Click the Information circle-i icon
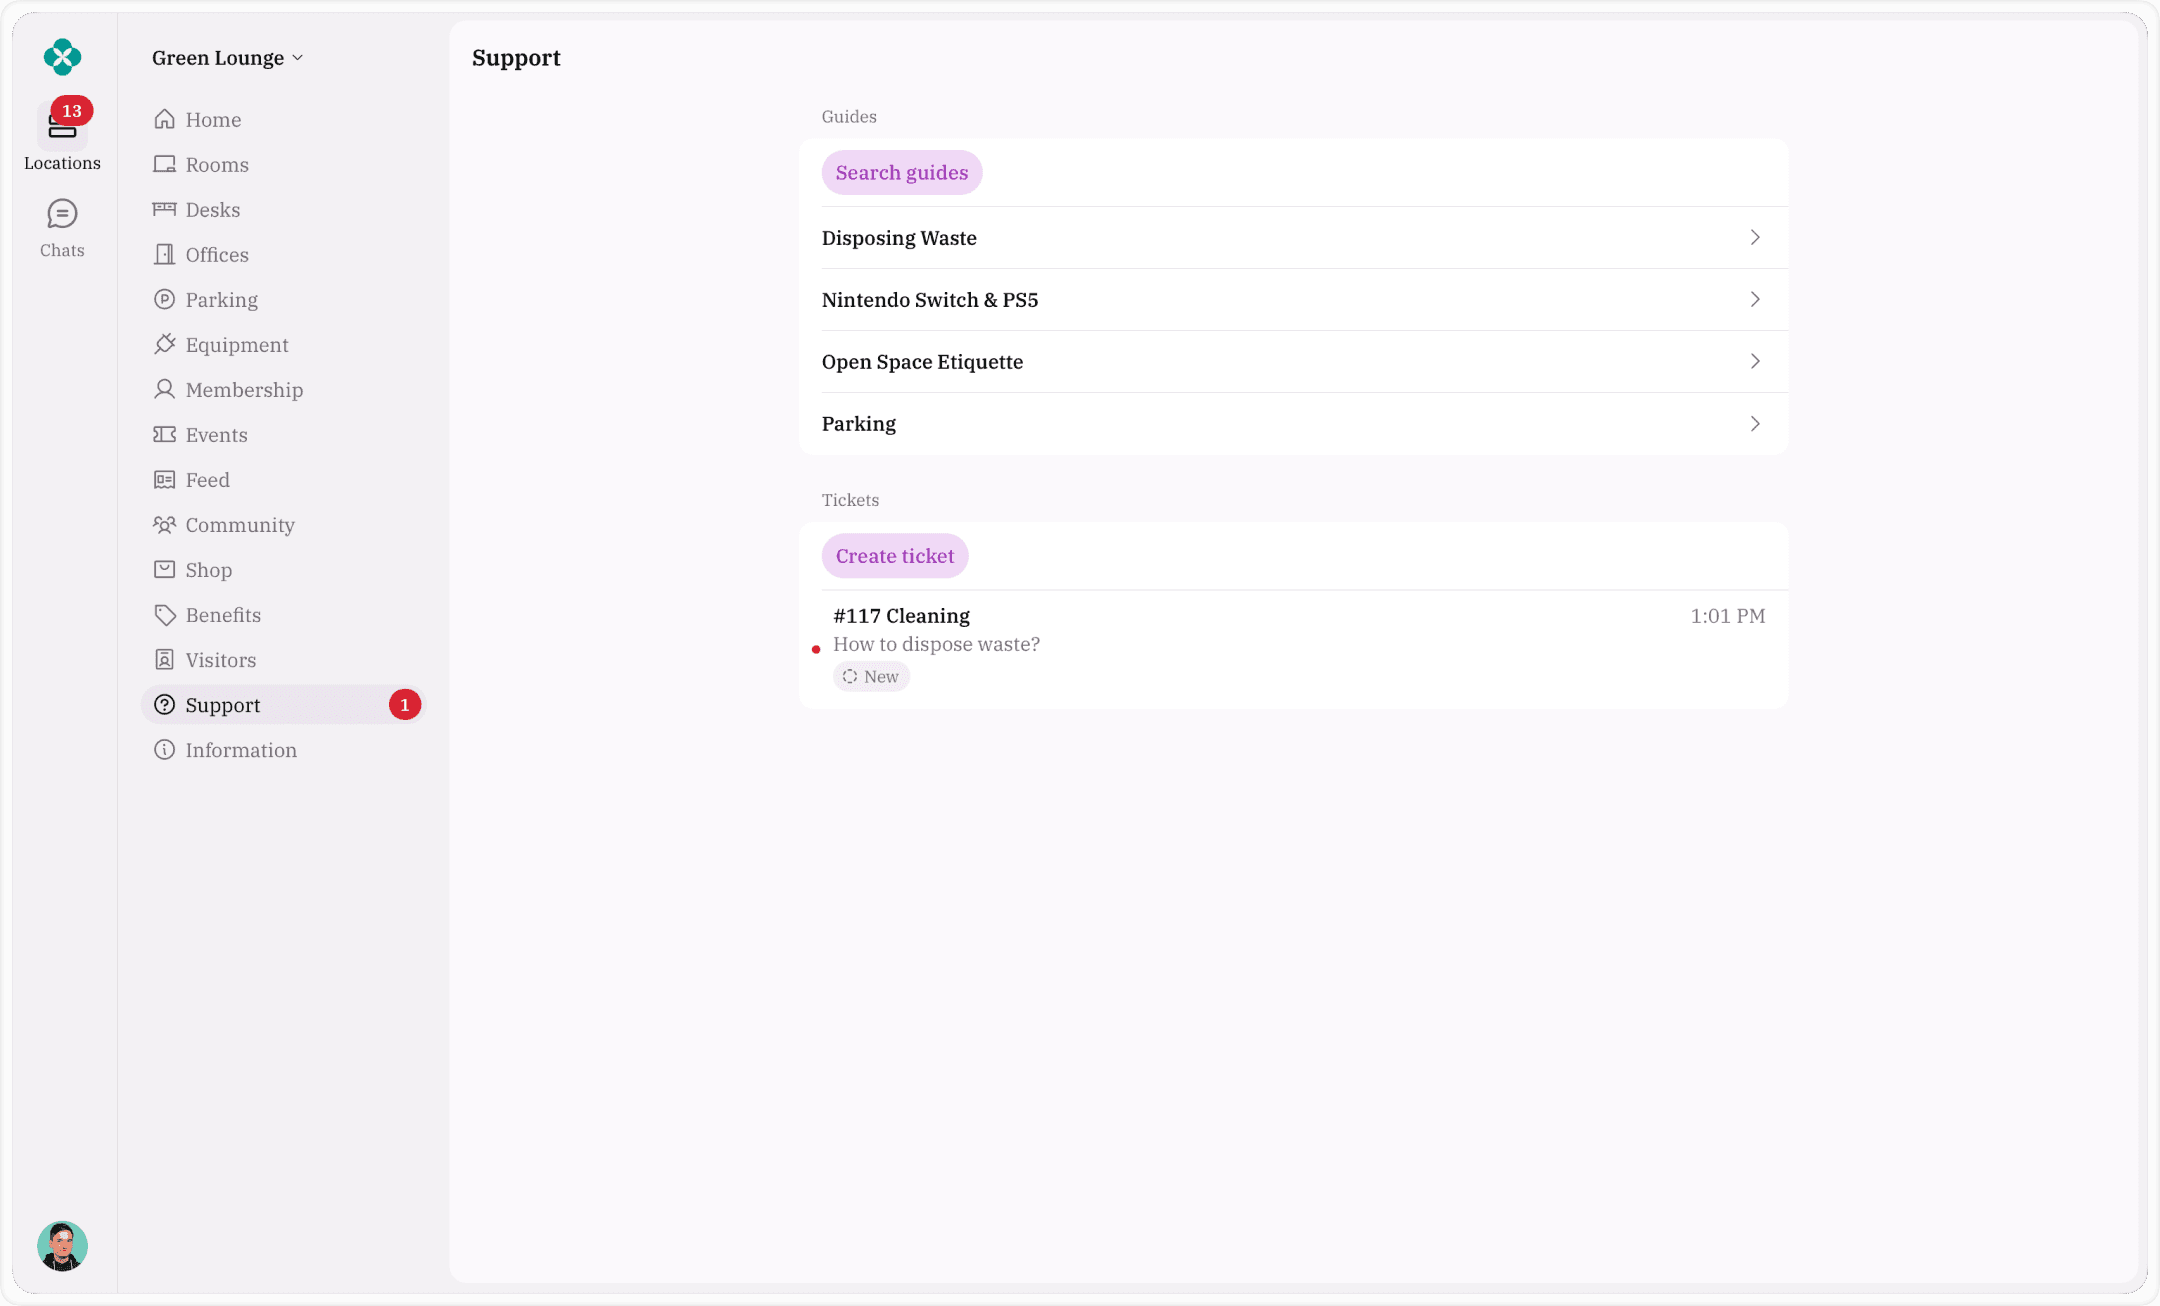 (x=164, y=749)
